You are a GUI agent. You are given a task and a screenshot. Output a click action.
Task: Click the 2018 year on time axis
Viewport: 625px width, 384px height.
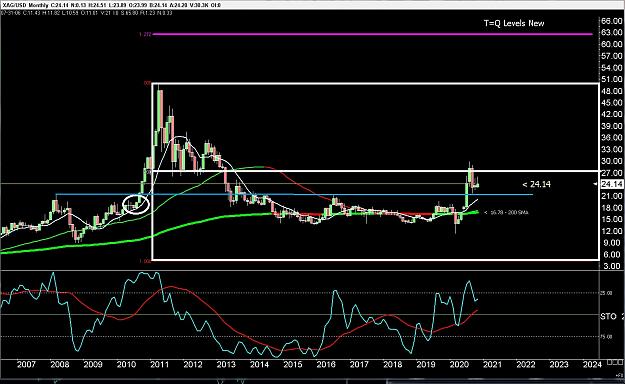click(x=393, y=364)
